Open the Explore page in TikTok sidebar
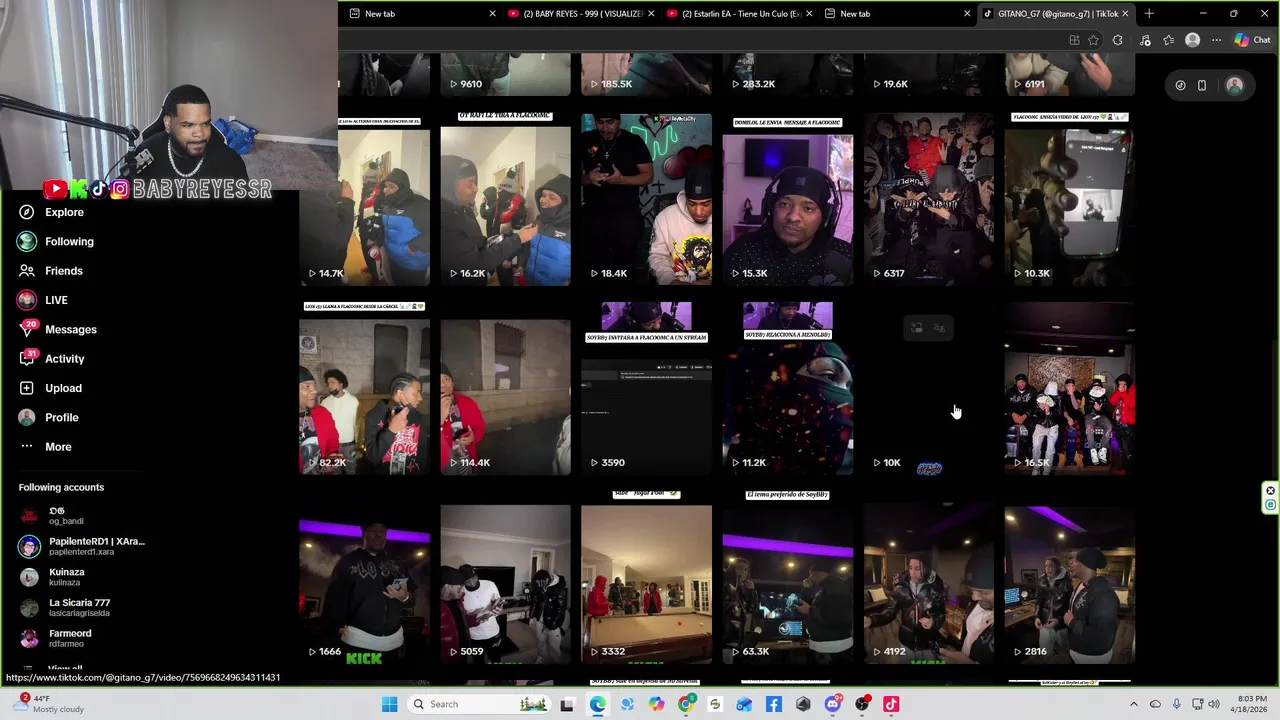Image resolution: width=1280 pixels, height=720 pixels. click(x=52, y=212)
